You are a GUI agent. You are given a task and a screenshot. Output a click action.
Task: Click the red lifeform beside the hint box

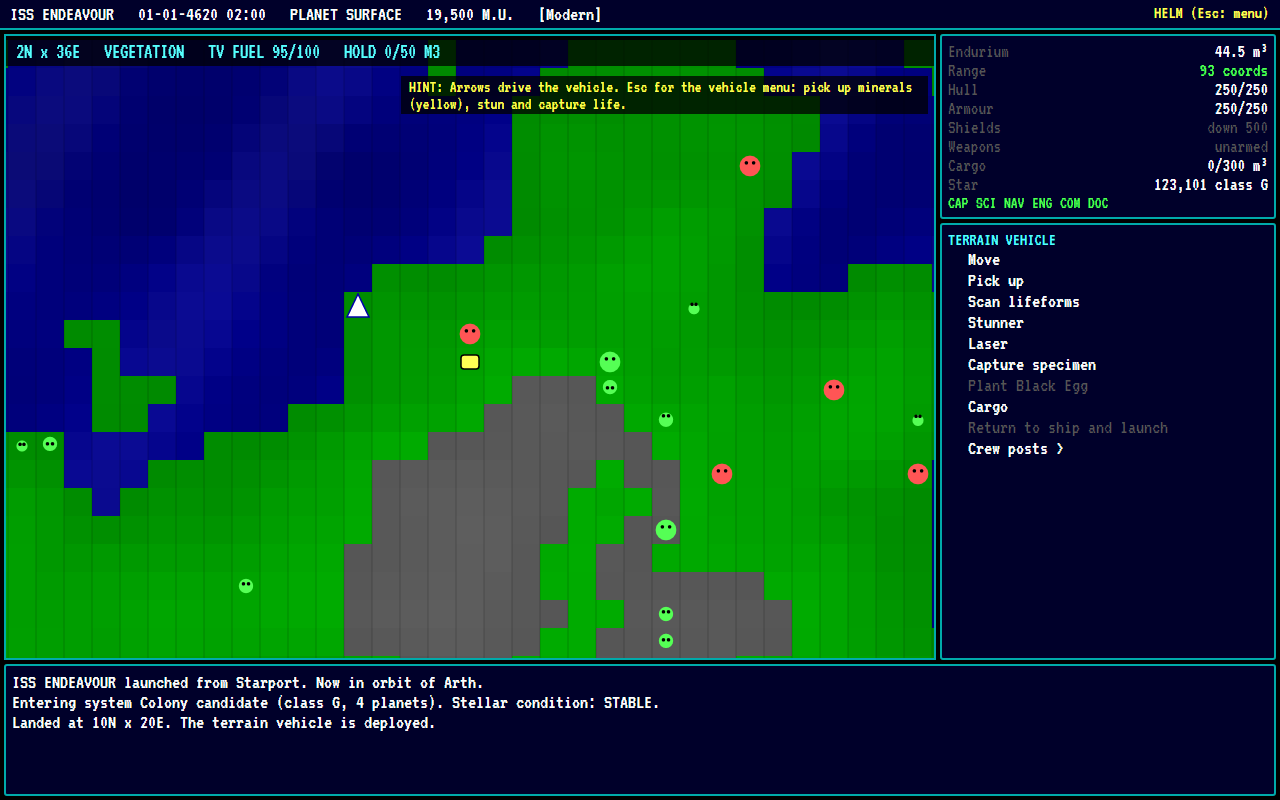750,166
